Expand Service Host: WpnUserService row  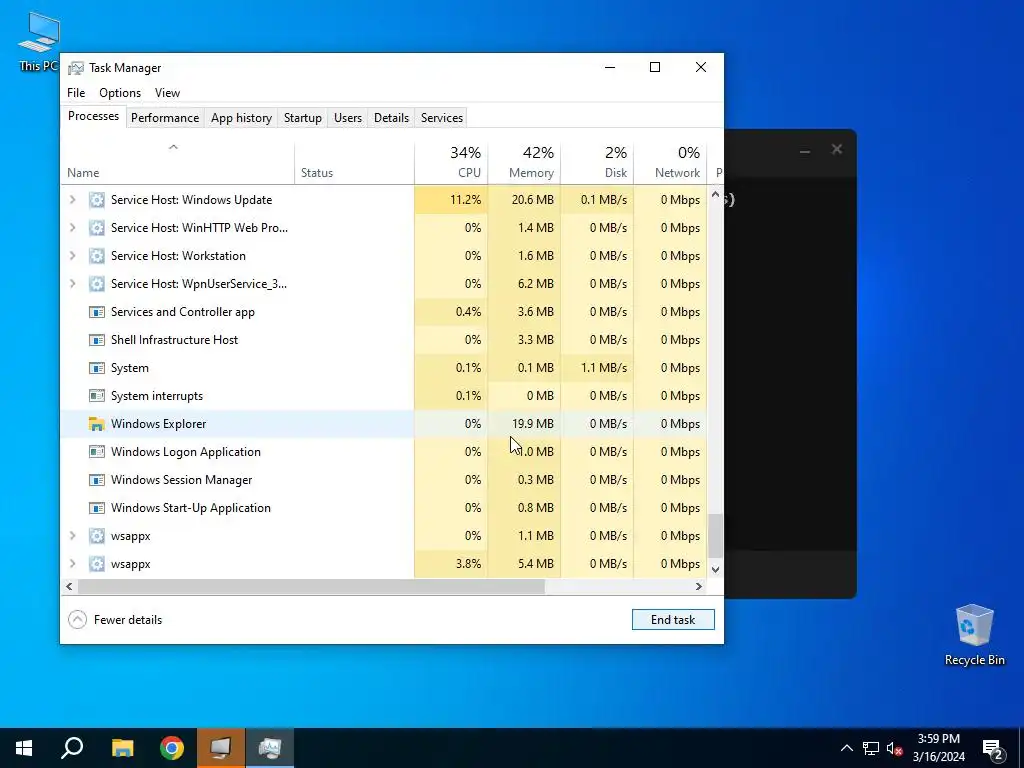pos(72,284)
